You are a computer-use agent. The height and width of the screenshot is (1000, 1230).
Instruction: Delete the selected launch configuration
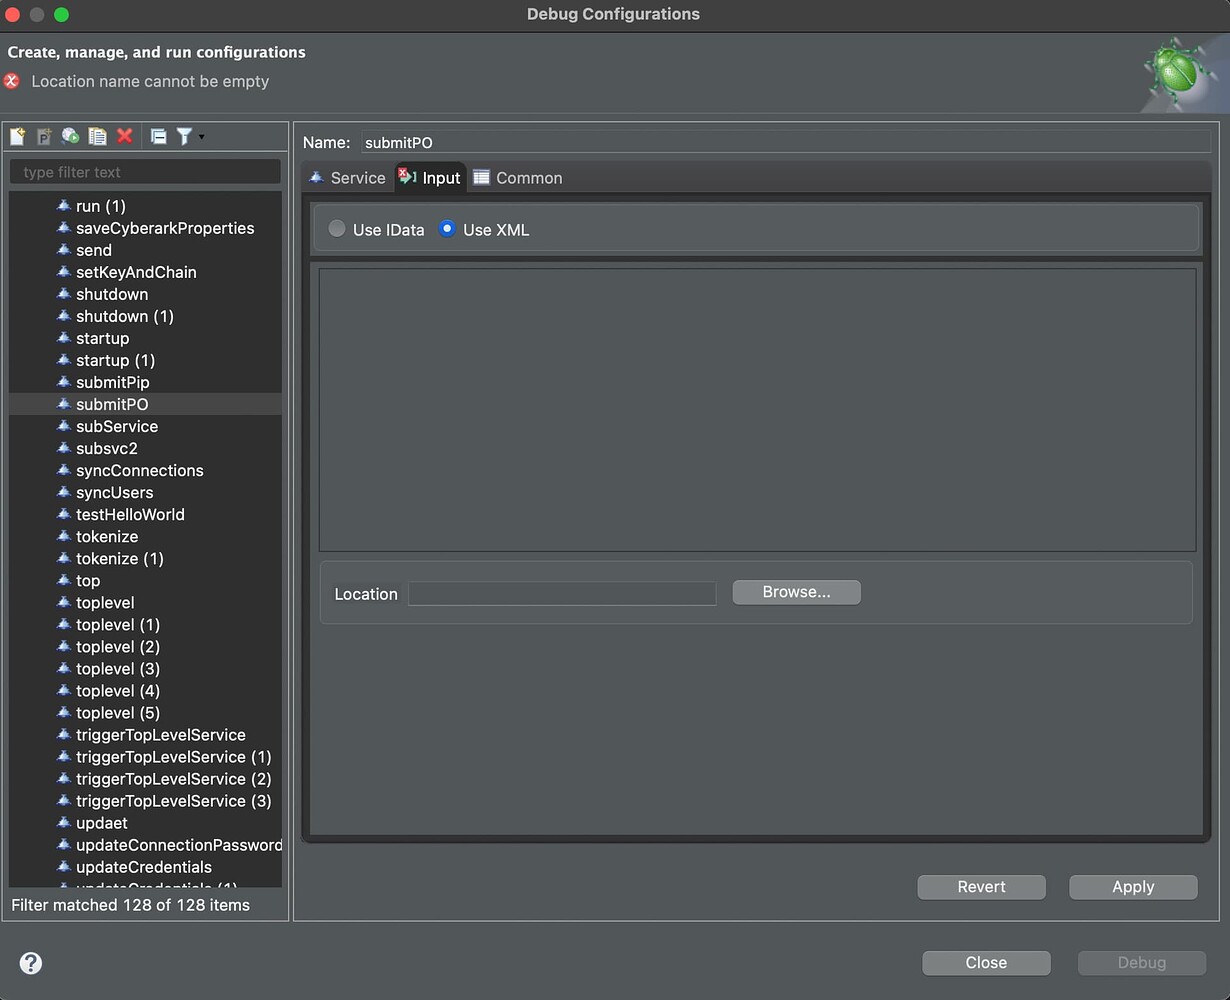pos(125,136)
